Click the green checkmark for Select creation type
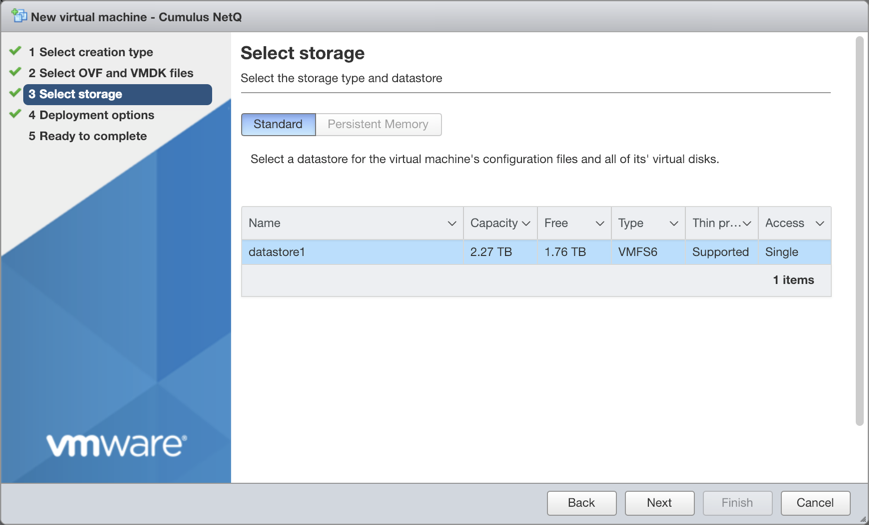Screen dimensions: 869x525 pos(15,51)
